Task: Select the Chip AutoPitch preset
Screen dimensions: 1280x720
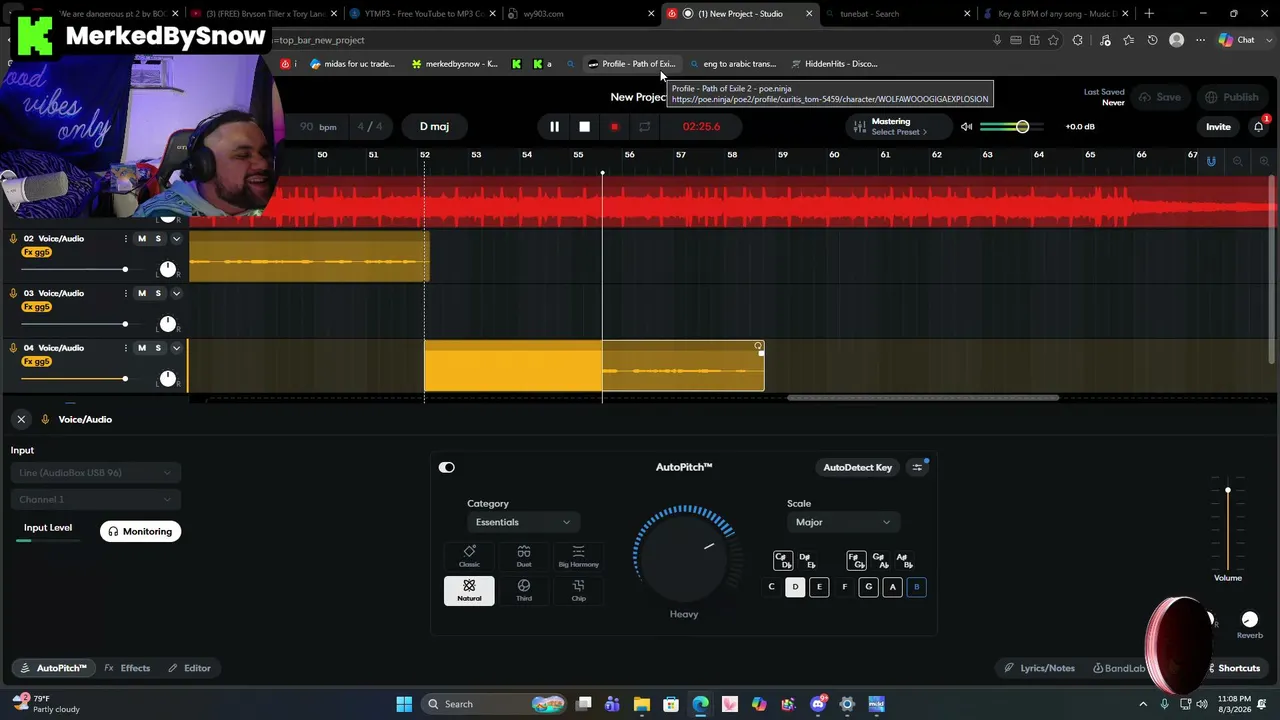Action: [578, 591]
